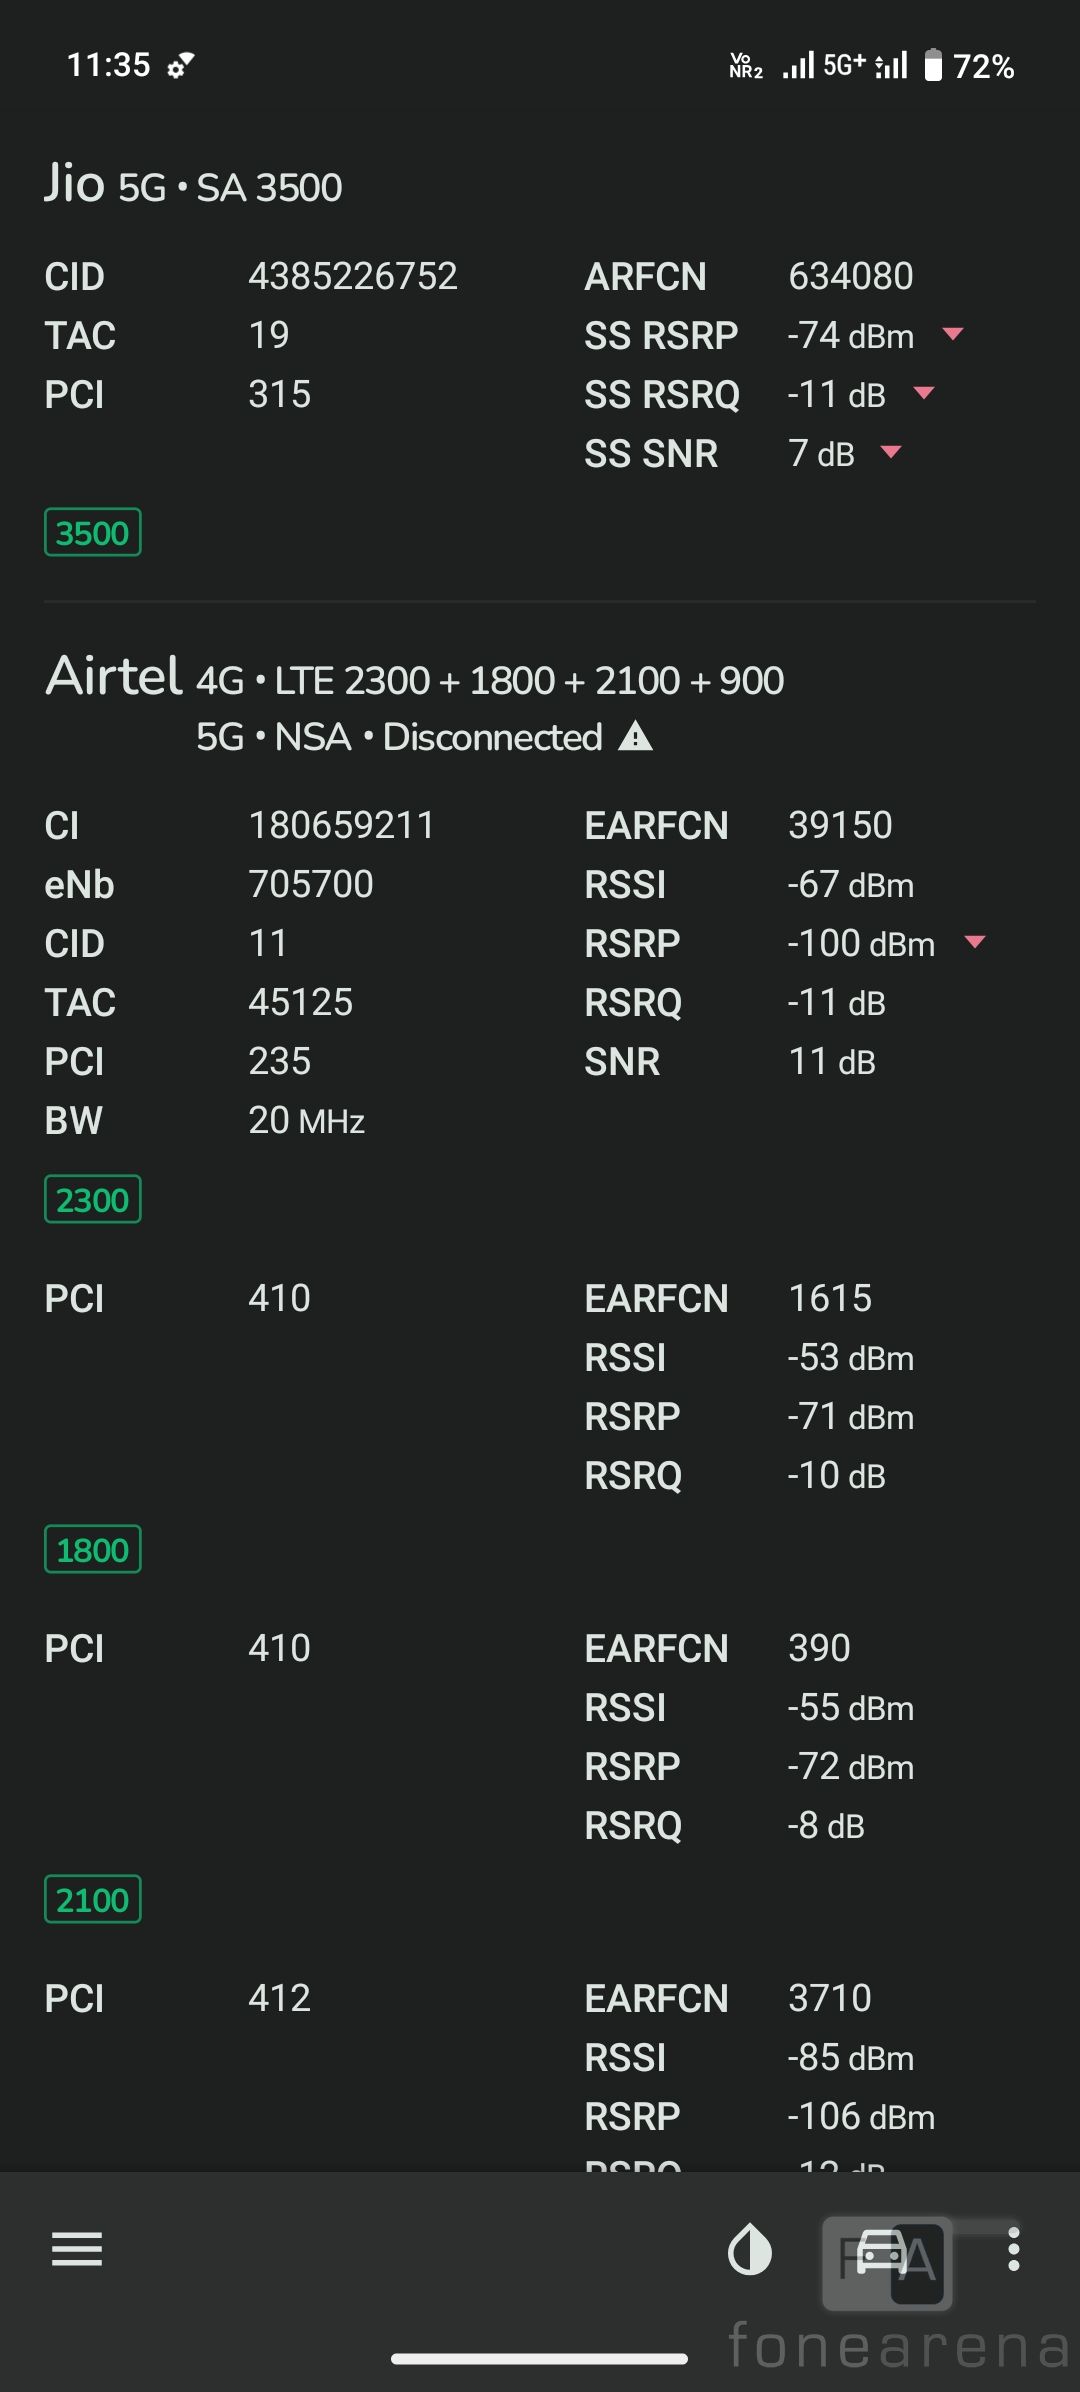Image resolution: width=1080 pixels, height=2392 pixels.
Task: Tap the green 1800 band tag
Action: pyautogui.click(x=92, y=1549)
